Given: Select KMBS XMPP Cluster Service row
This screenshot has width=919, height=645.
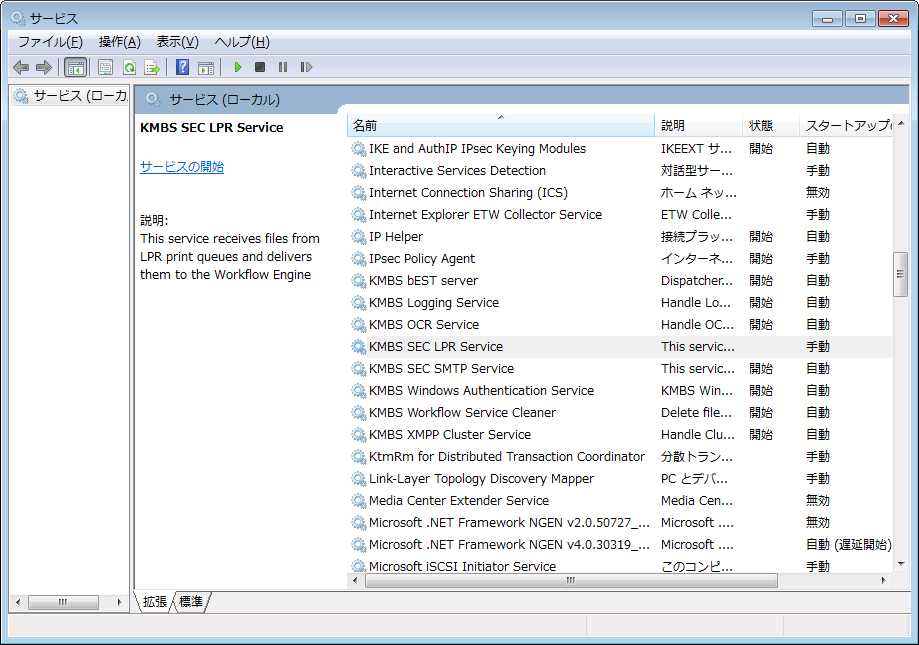Looking at the screenshot, I should (620, 435).
